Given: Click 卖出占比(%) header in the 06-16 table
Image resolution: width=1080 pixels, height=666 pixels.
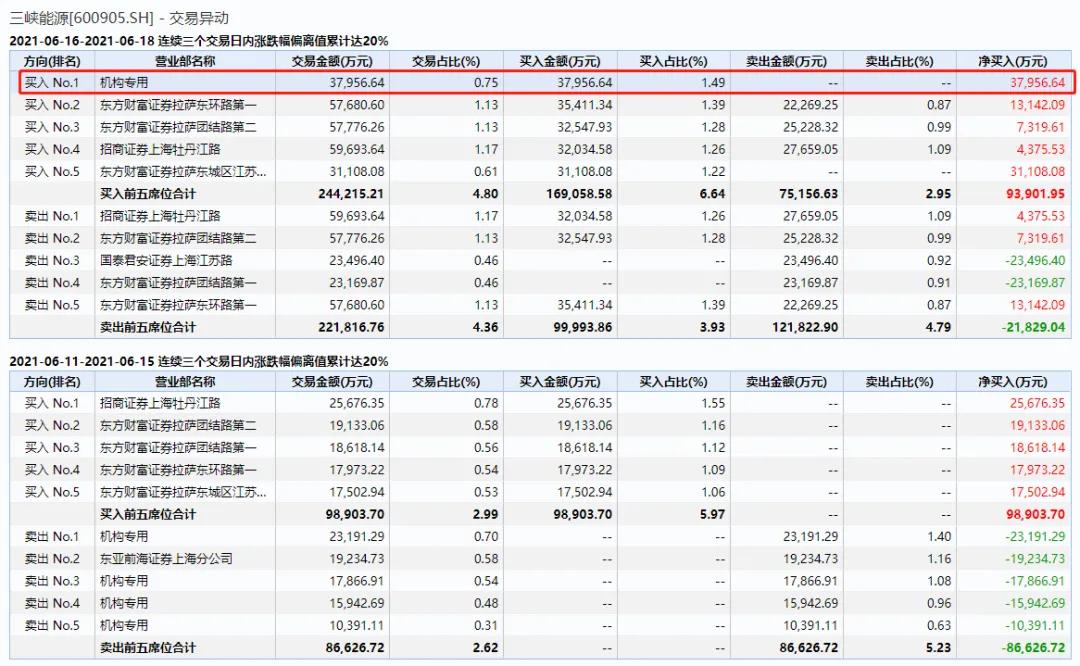Looking at the screenshot, I should pyautogui.click(x=900, y=61).
